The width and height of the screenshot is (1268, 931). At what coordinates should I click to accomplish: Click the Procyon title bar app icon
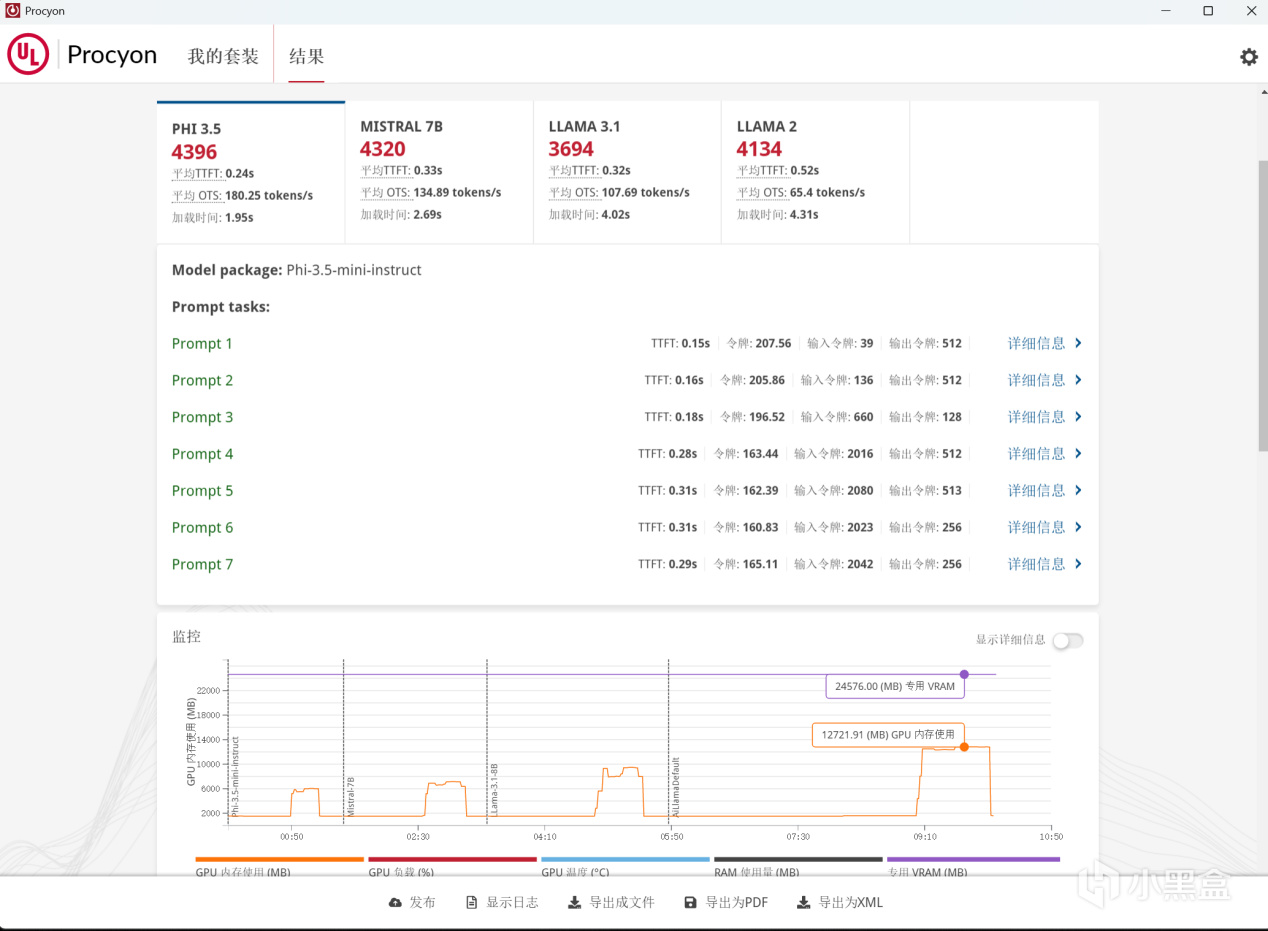[x=13, y=11]
